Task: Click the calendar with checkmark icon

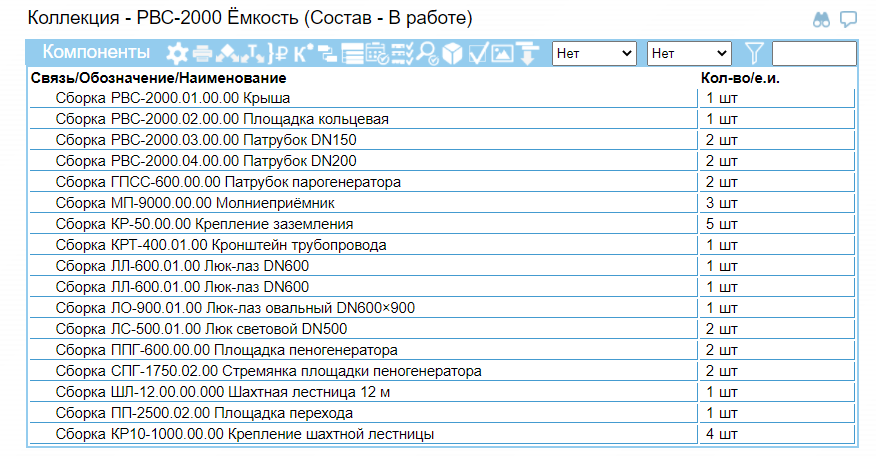Action: 378,53
